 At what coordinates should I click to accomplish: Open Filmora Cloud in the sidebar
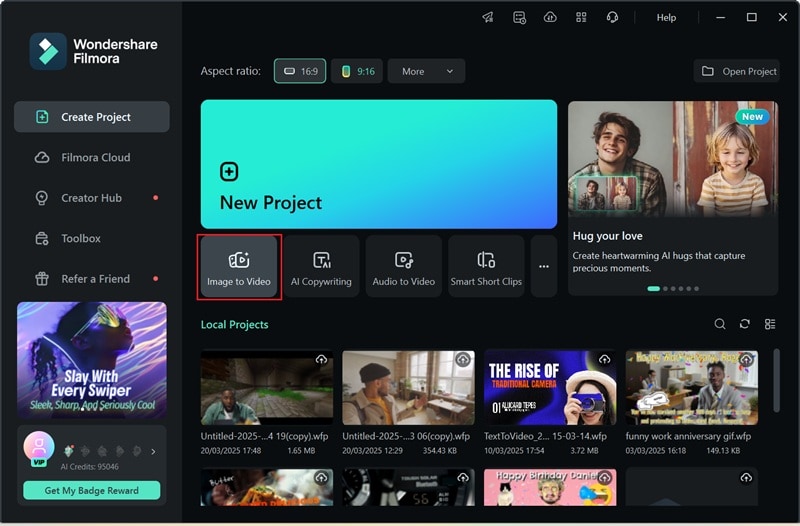tap(92, 157)
